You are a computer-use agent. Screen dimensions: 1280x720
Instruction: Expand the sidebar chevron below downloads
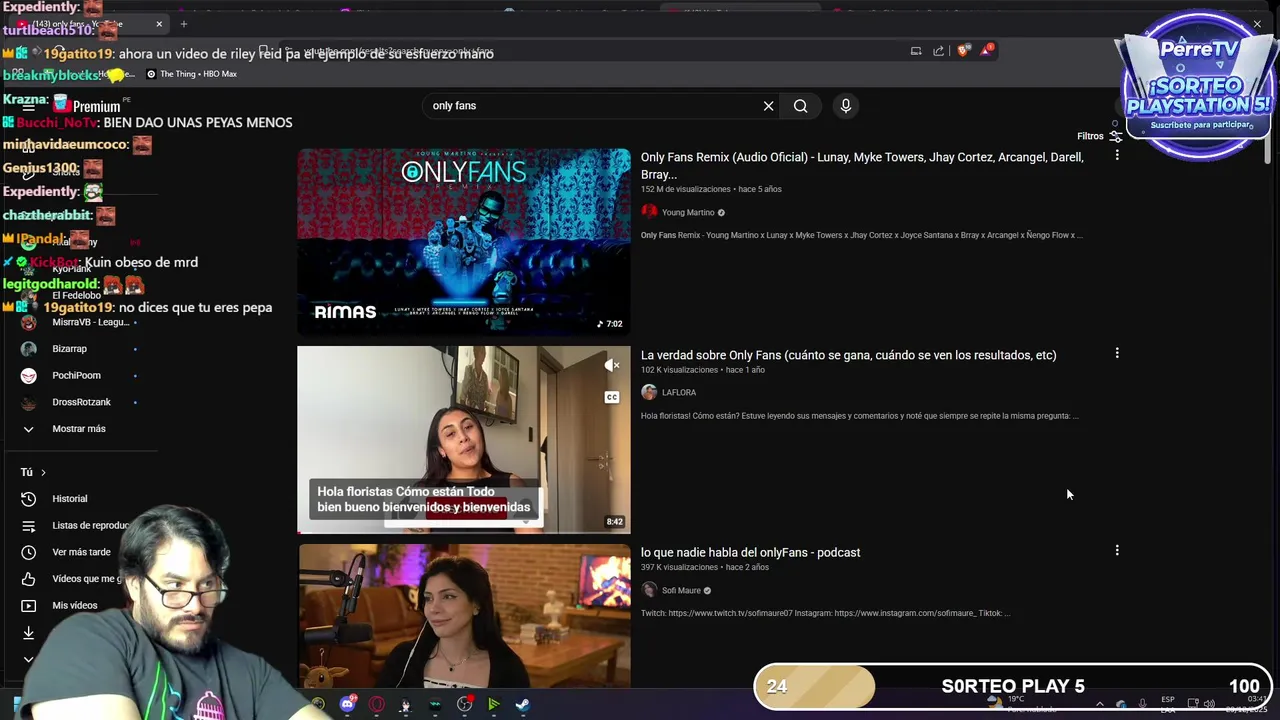[28, 659]
